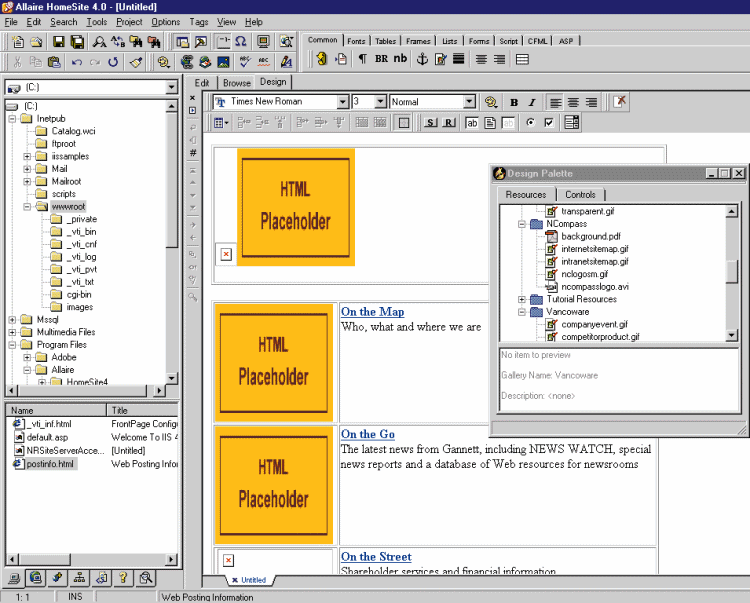Click the file list horizontal scrollbar thumb
Viewport: 750px width, 603px height.
tap(45, 559)
